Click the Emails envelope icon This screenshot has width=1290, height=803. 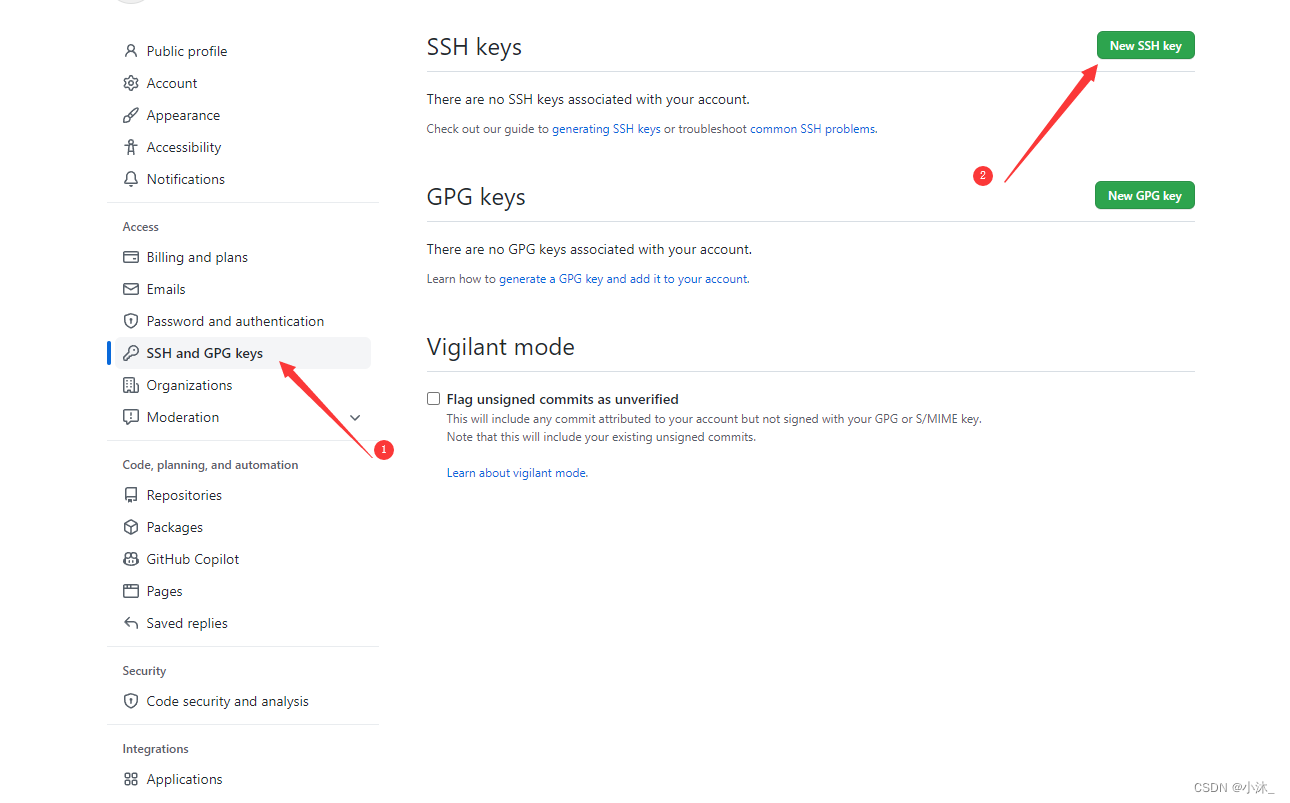click(130, 289)
